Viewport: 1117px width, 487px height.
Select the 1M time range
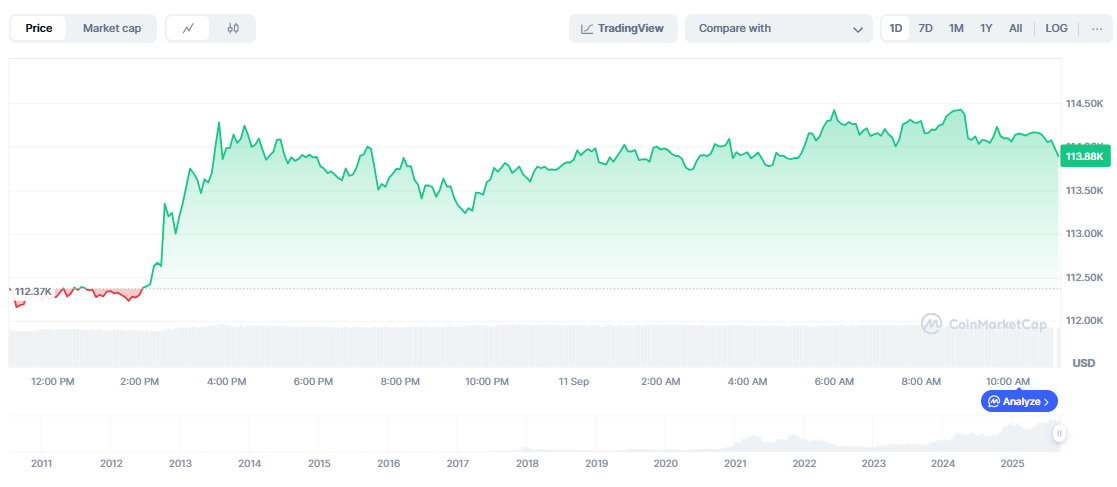956,28
